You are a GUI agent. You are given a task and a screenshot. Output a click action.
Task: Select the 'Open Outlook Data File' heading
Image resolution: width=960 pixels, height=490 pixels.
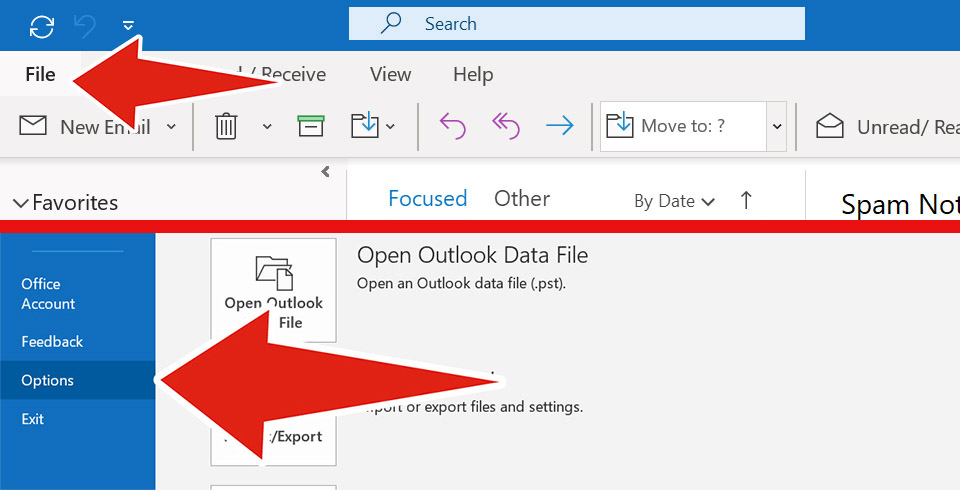pyautogui.click(x=472, y=255)
